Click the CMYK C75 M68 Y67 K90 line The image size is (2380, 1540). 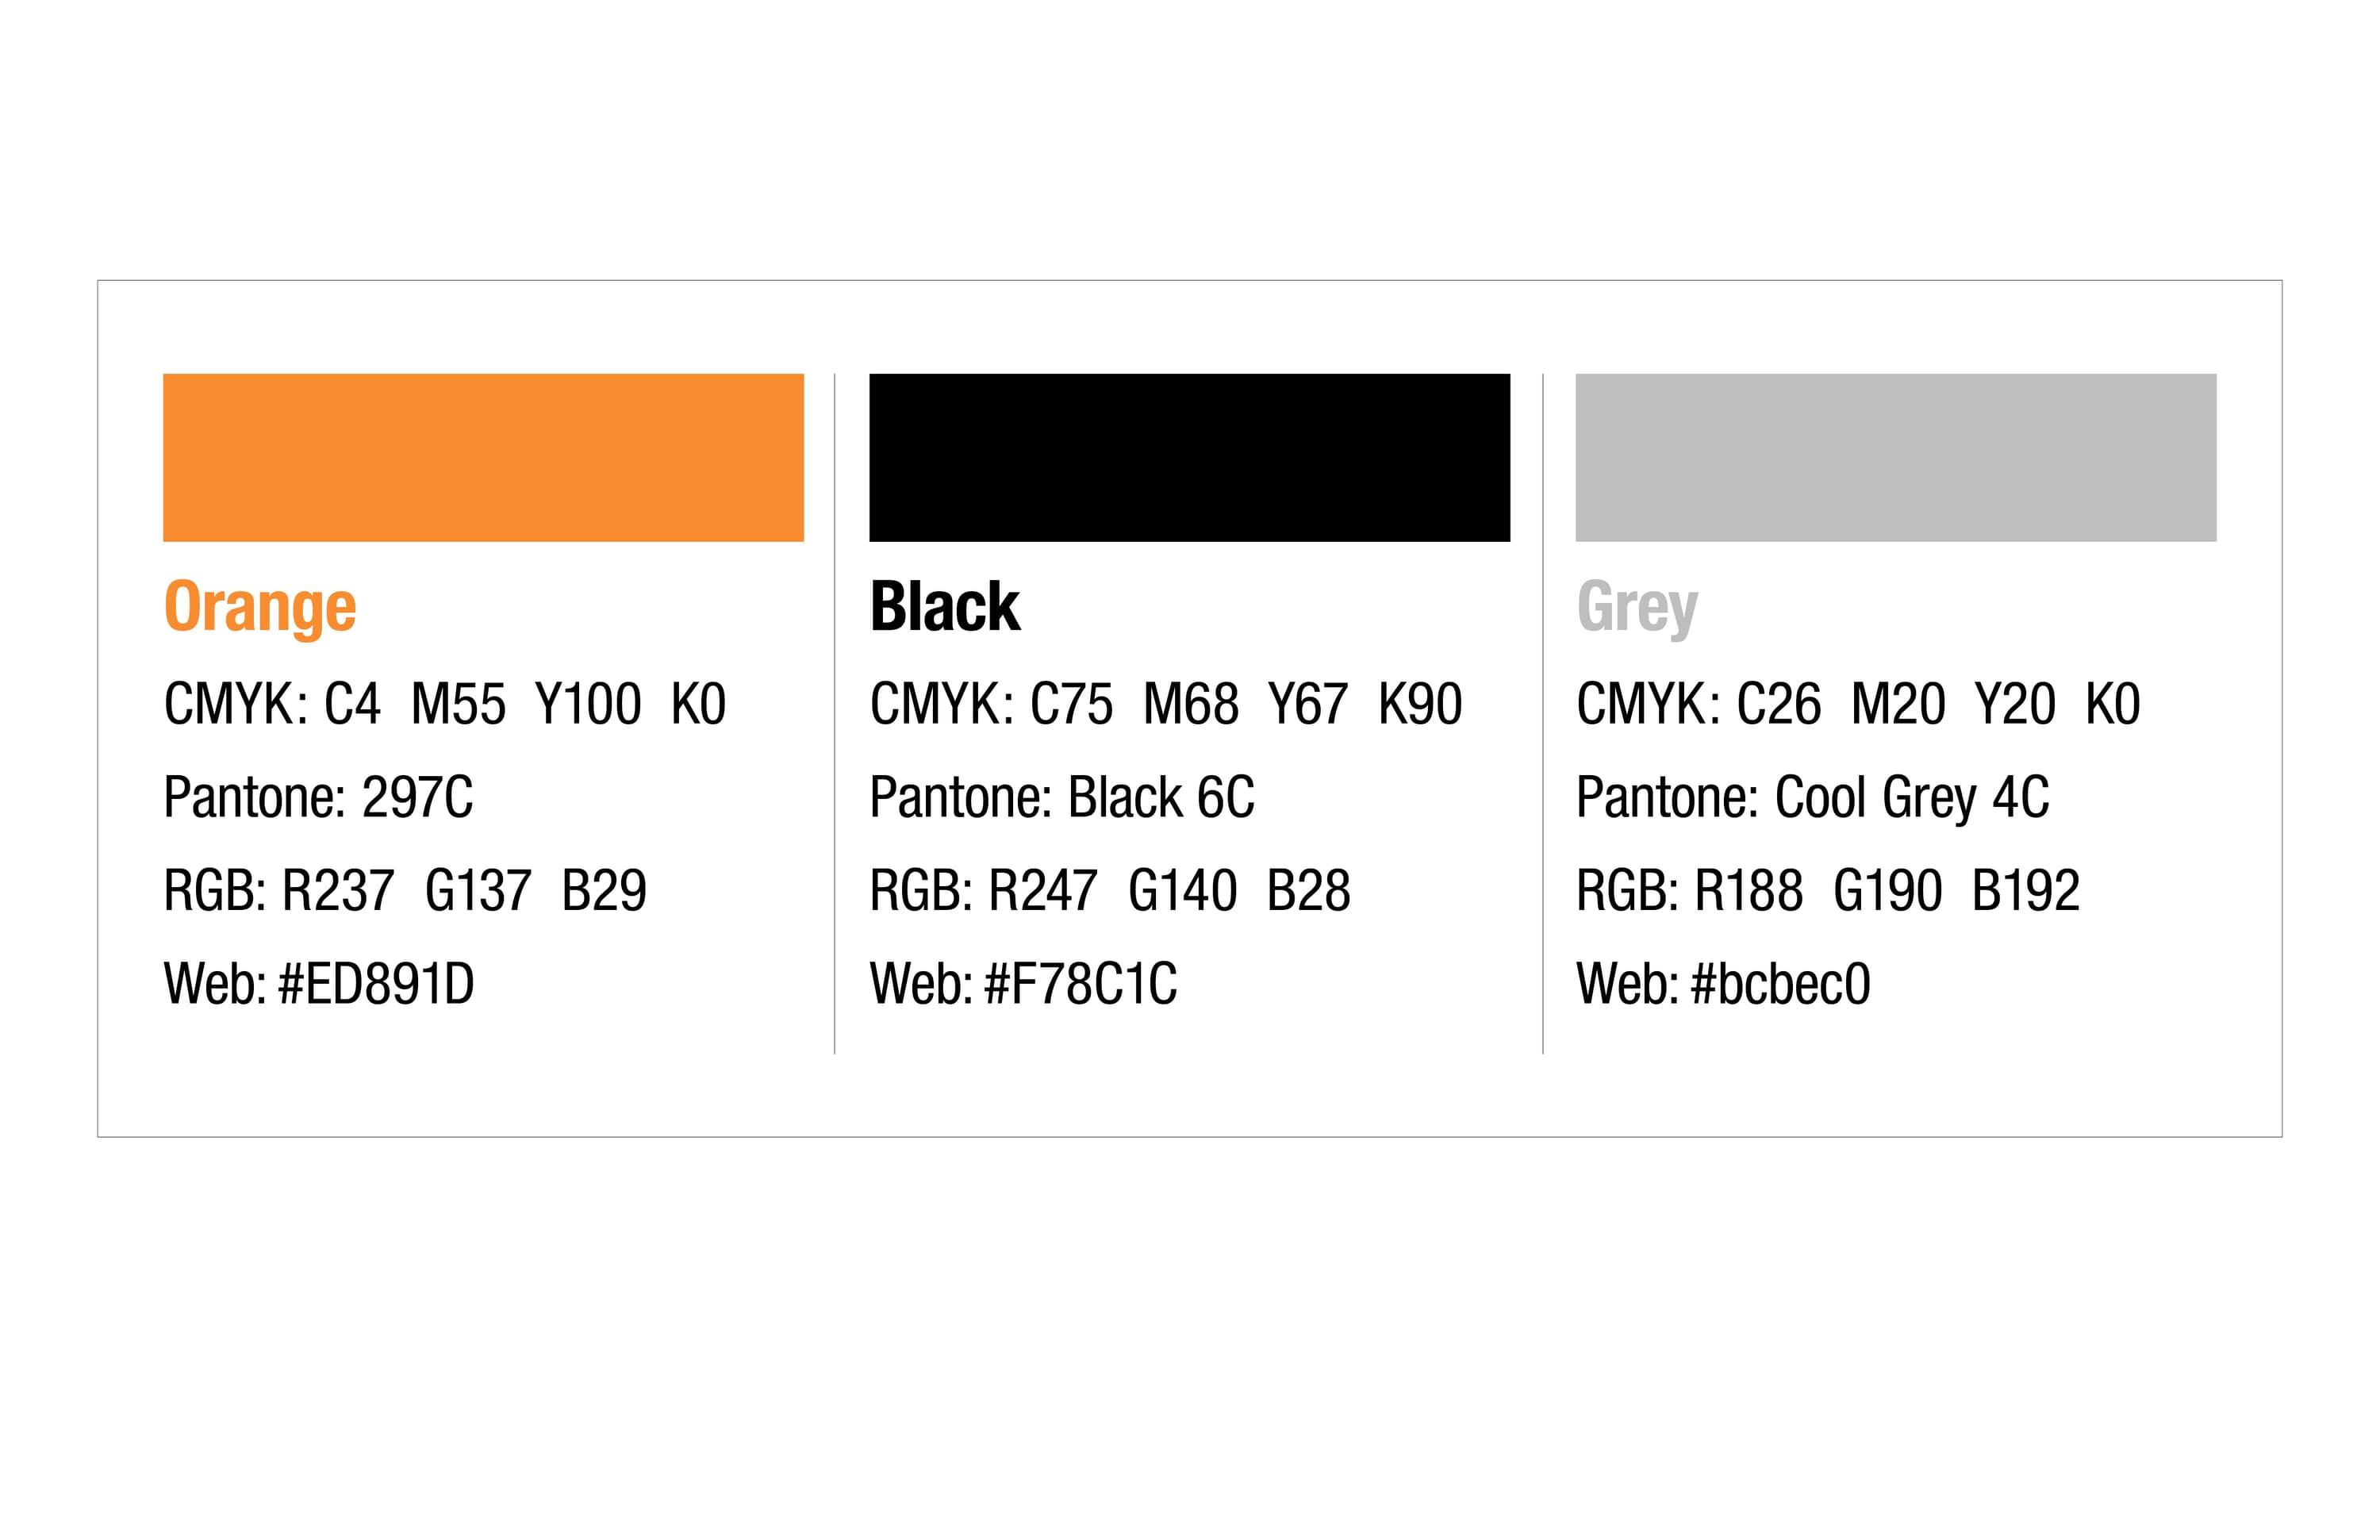point(1166,704)
